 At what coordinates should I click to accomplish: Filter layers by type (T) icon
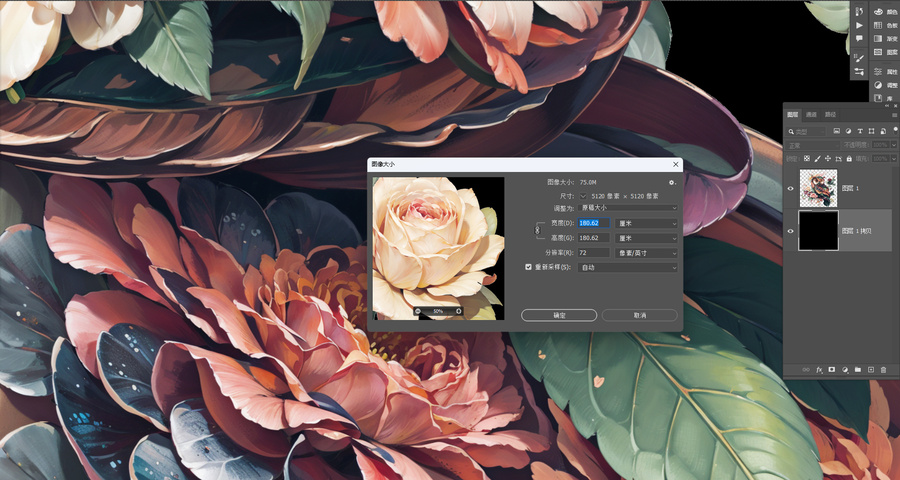860,131
